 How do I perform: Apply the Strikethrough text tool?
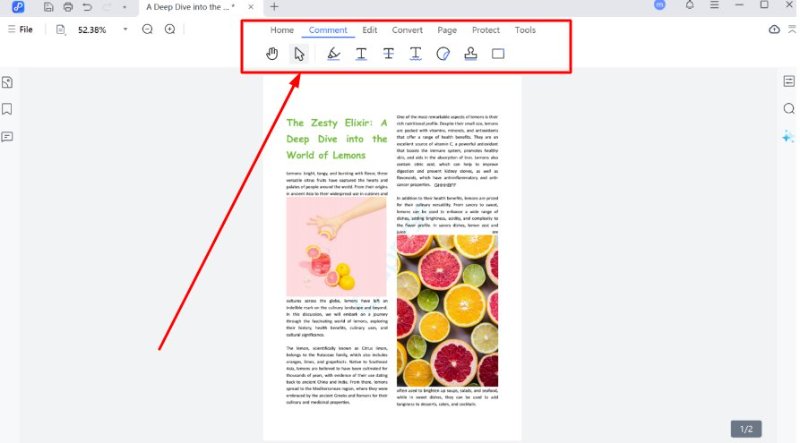[x=388, y=54]
